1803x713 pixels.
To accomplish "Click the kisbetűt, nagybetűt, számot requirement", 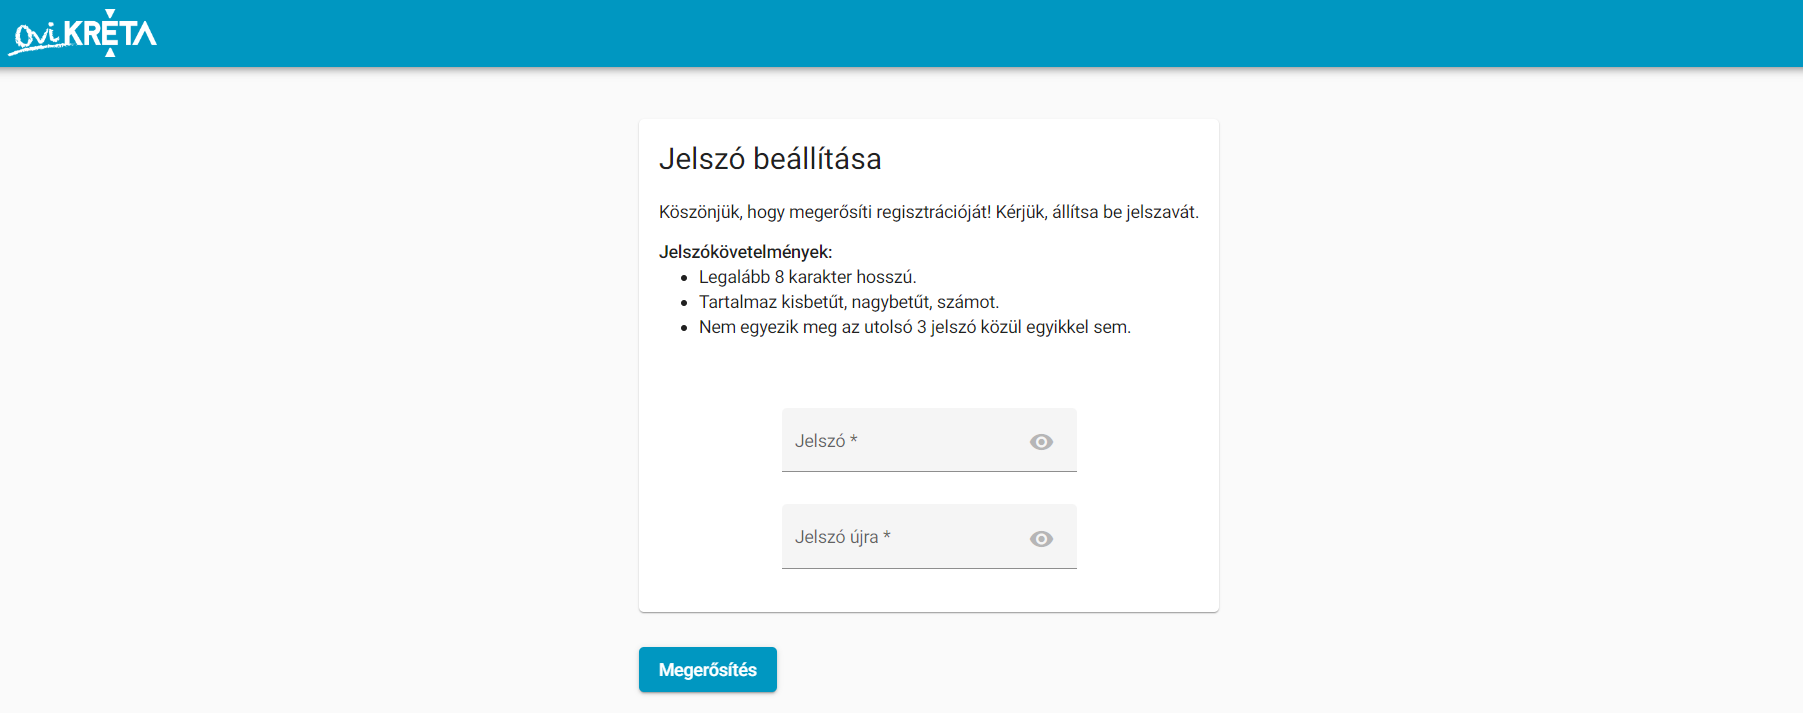I will coord(849,302).
